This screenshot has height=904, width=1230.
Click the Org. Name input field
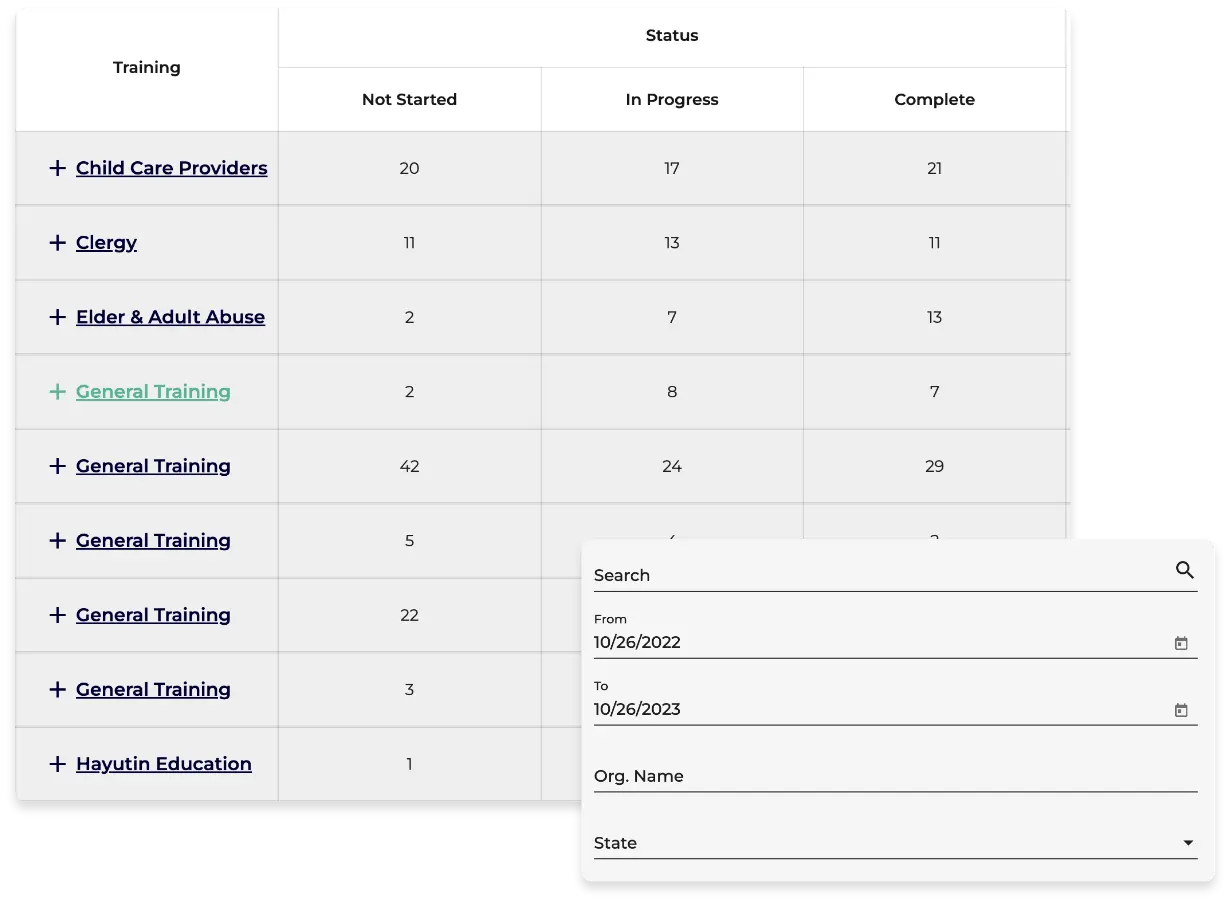894,776
